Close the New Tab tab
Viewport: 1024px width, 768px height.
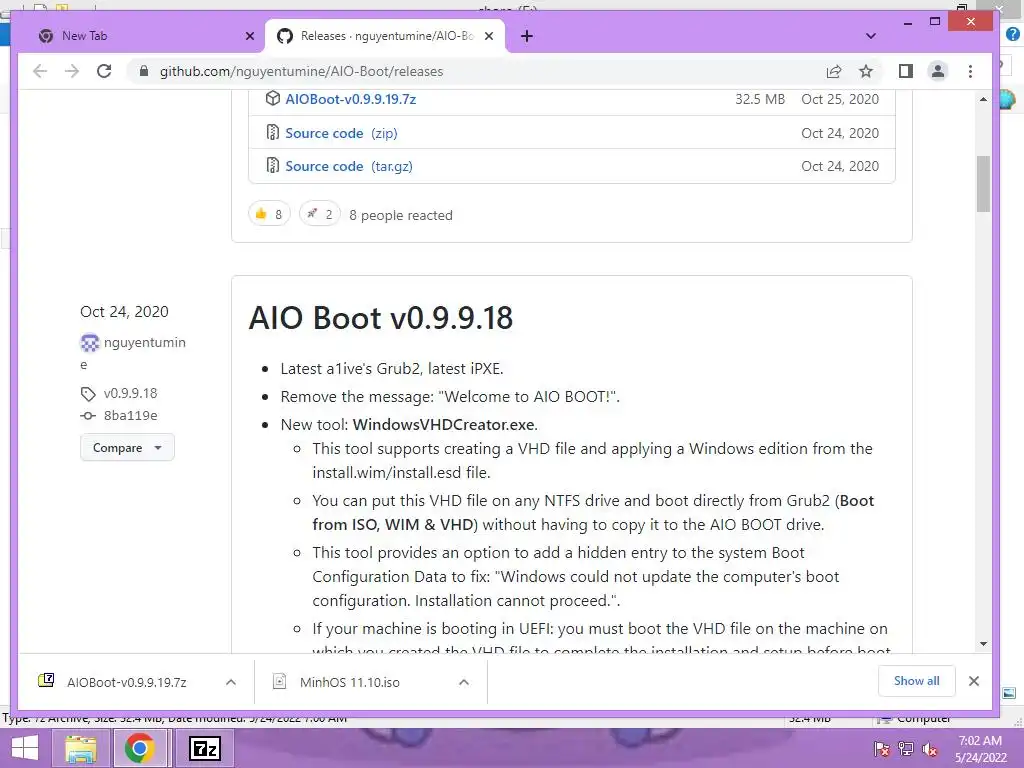[x=249, y=36]
